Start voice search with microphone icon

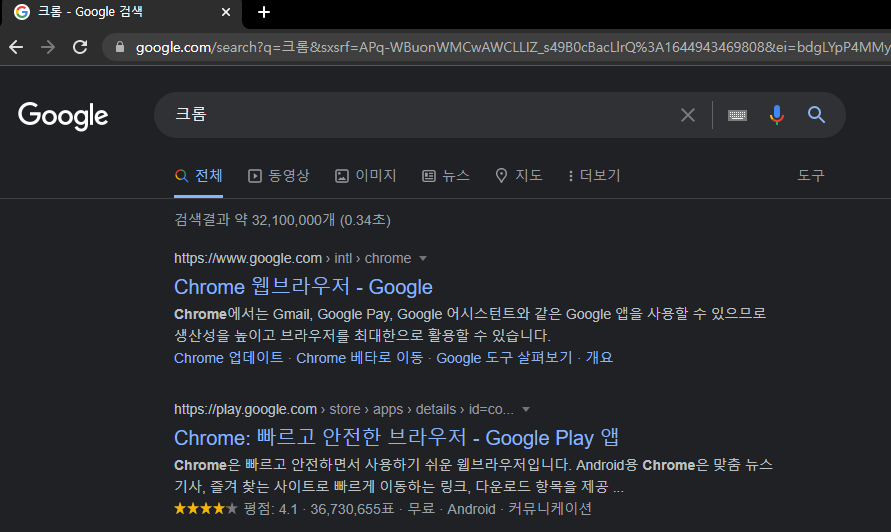point(777,115)
